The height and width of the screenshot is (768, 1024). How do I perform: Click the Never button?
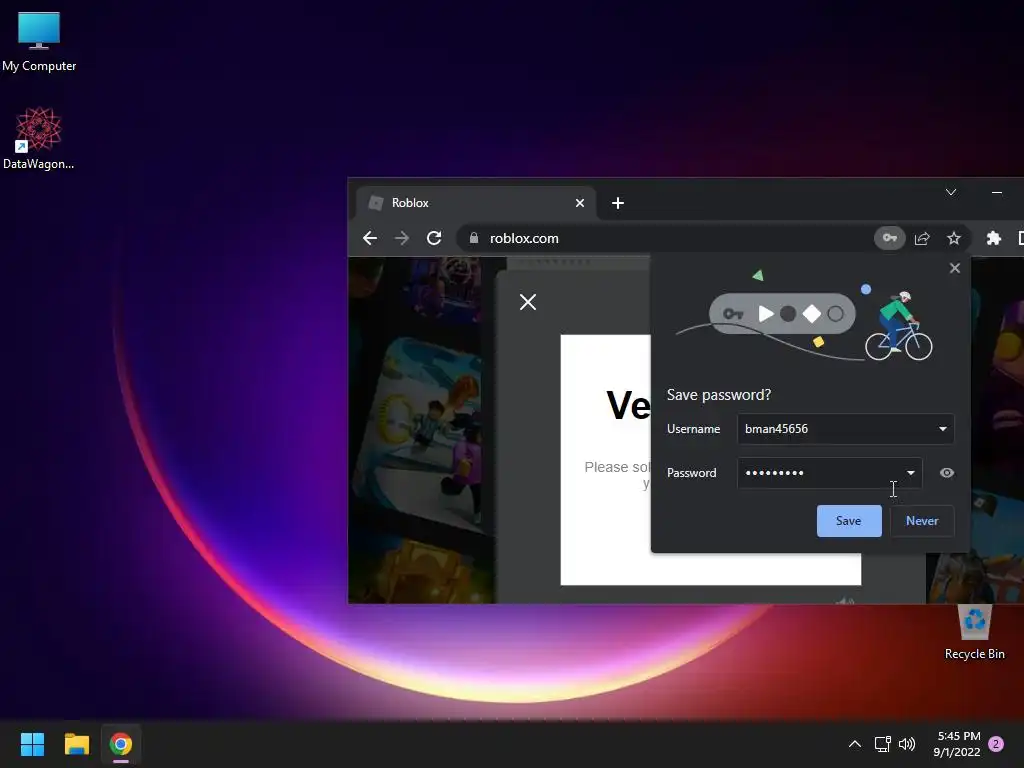(x=922, y=521)
